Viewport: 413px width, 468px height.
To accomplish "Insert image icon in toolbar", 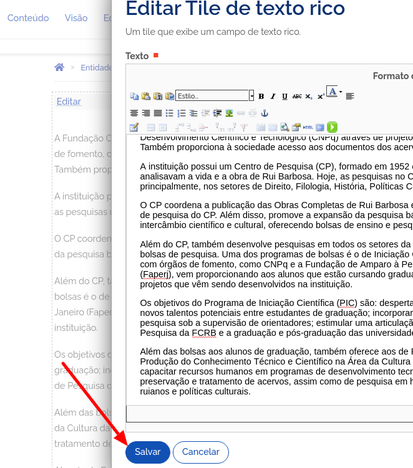I will pos(229,113).
